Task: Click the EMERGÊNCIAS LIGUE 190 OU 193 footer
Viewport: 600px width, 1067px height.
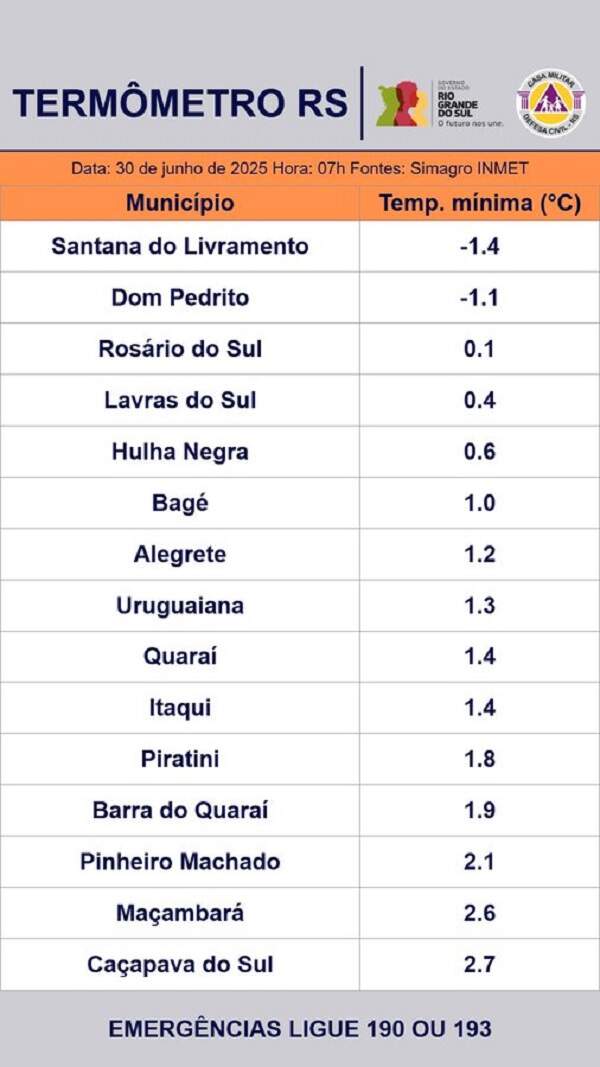Action: coord(300,1029)
